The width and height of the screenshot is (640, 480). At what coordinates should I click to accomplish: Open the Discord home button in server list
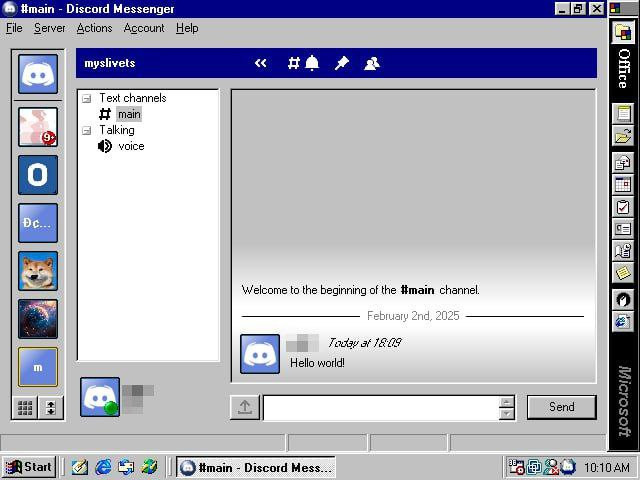point(38,74)
